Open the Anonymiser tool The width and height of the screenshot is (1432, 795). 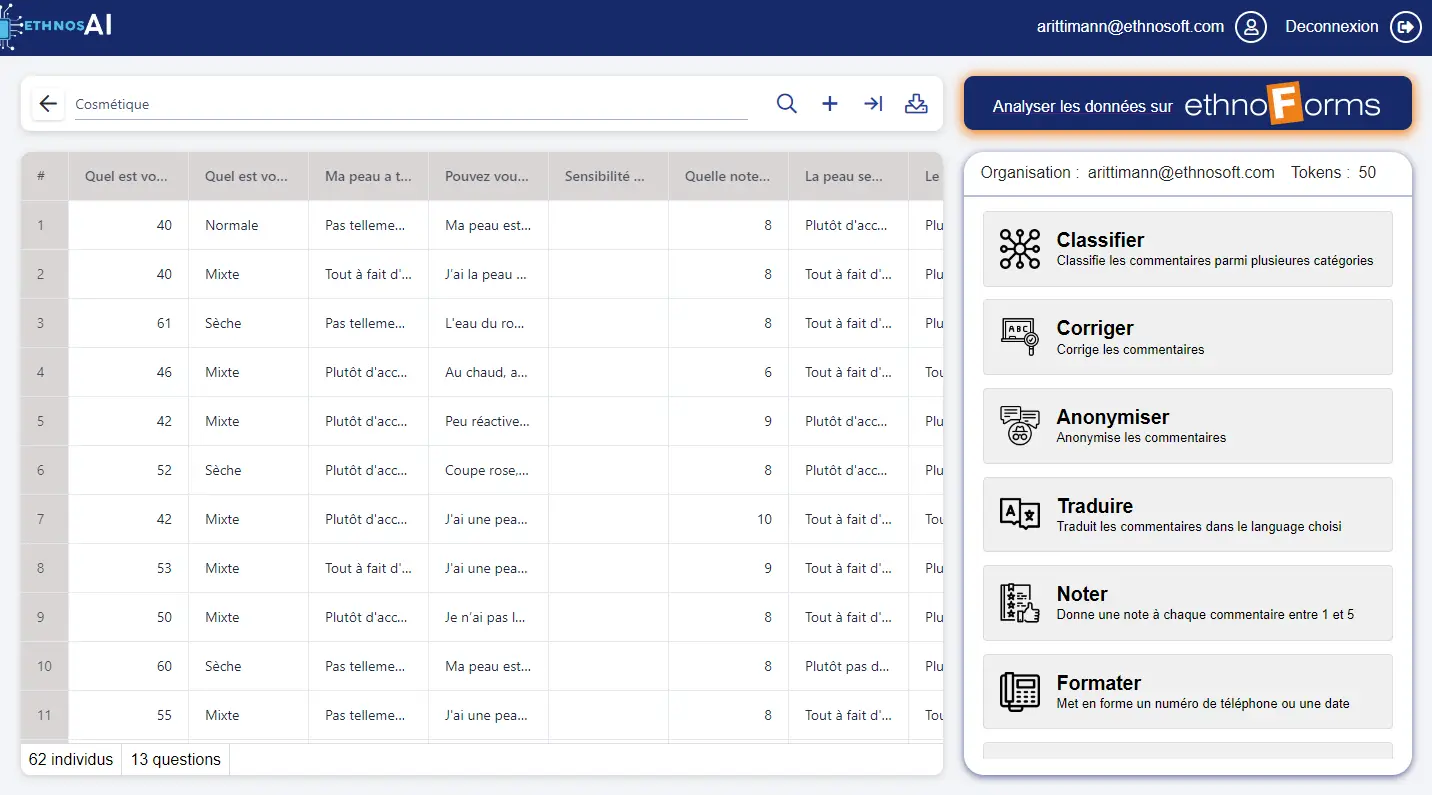click(x=1188, y=426)
